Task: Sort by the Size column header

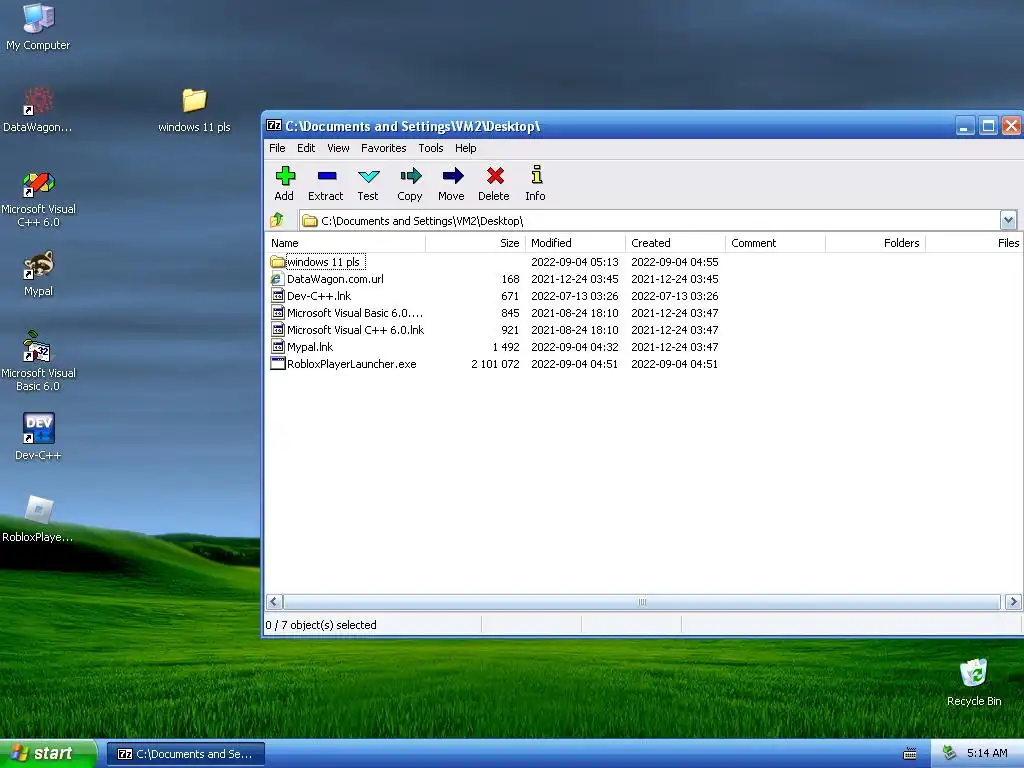Action: click(x=475, y=243)
